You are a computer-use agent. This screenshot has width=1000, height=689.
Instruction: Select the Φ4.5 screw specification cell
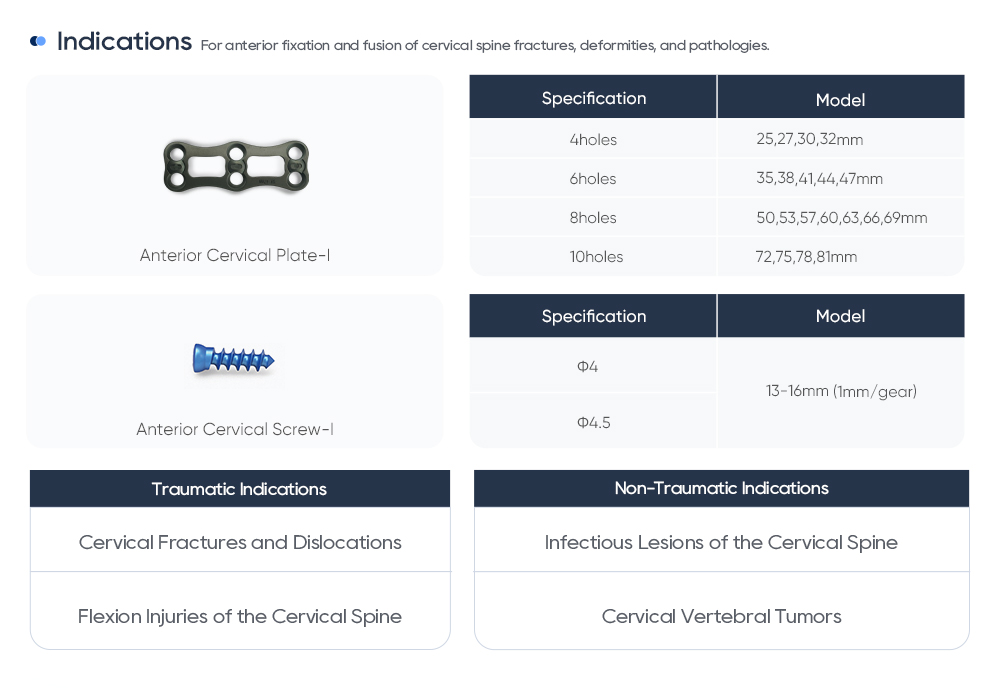point(593,422)
